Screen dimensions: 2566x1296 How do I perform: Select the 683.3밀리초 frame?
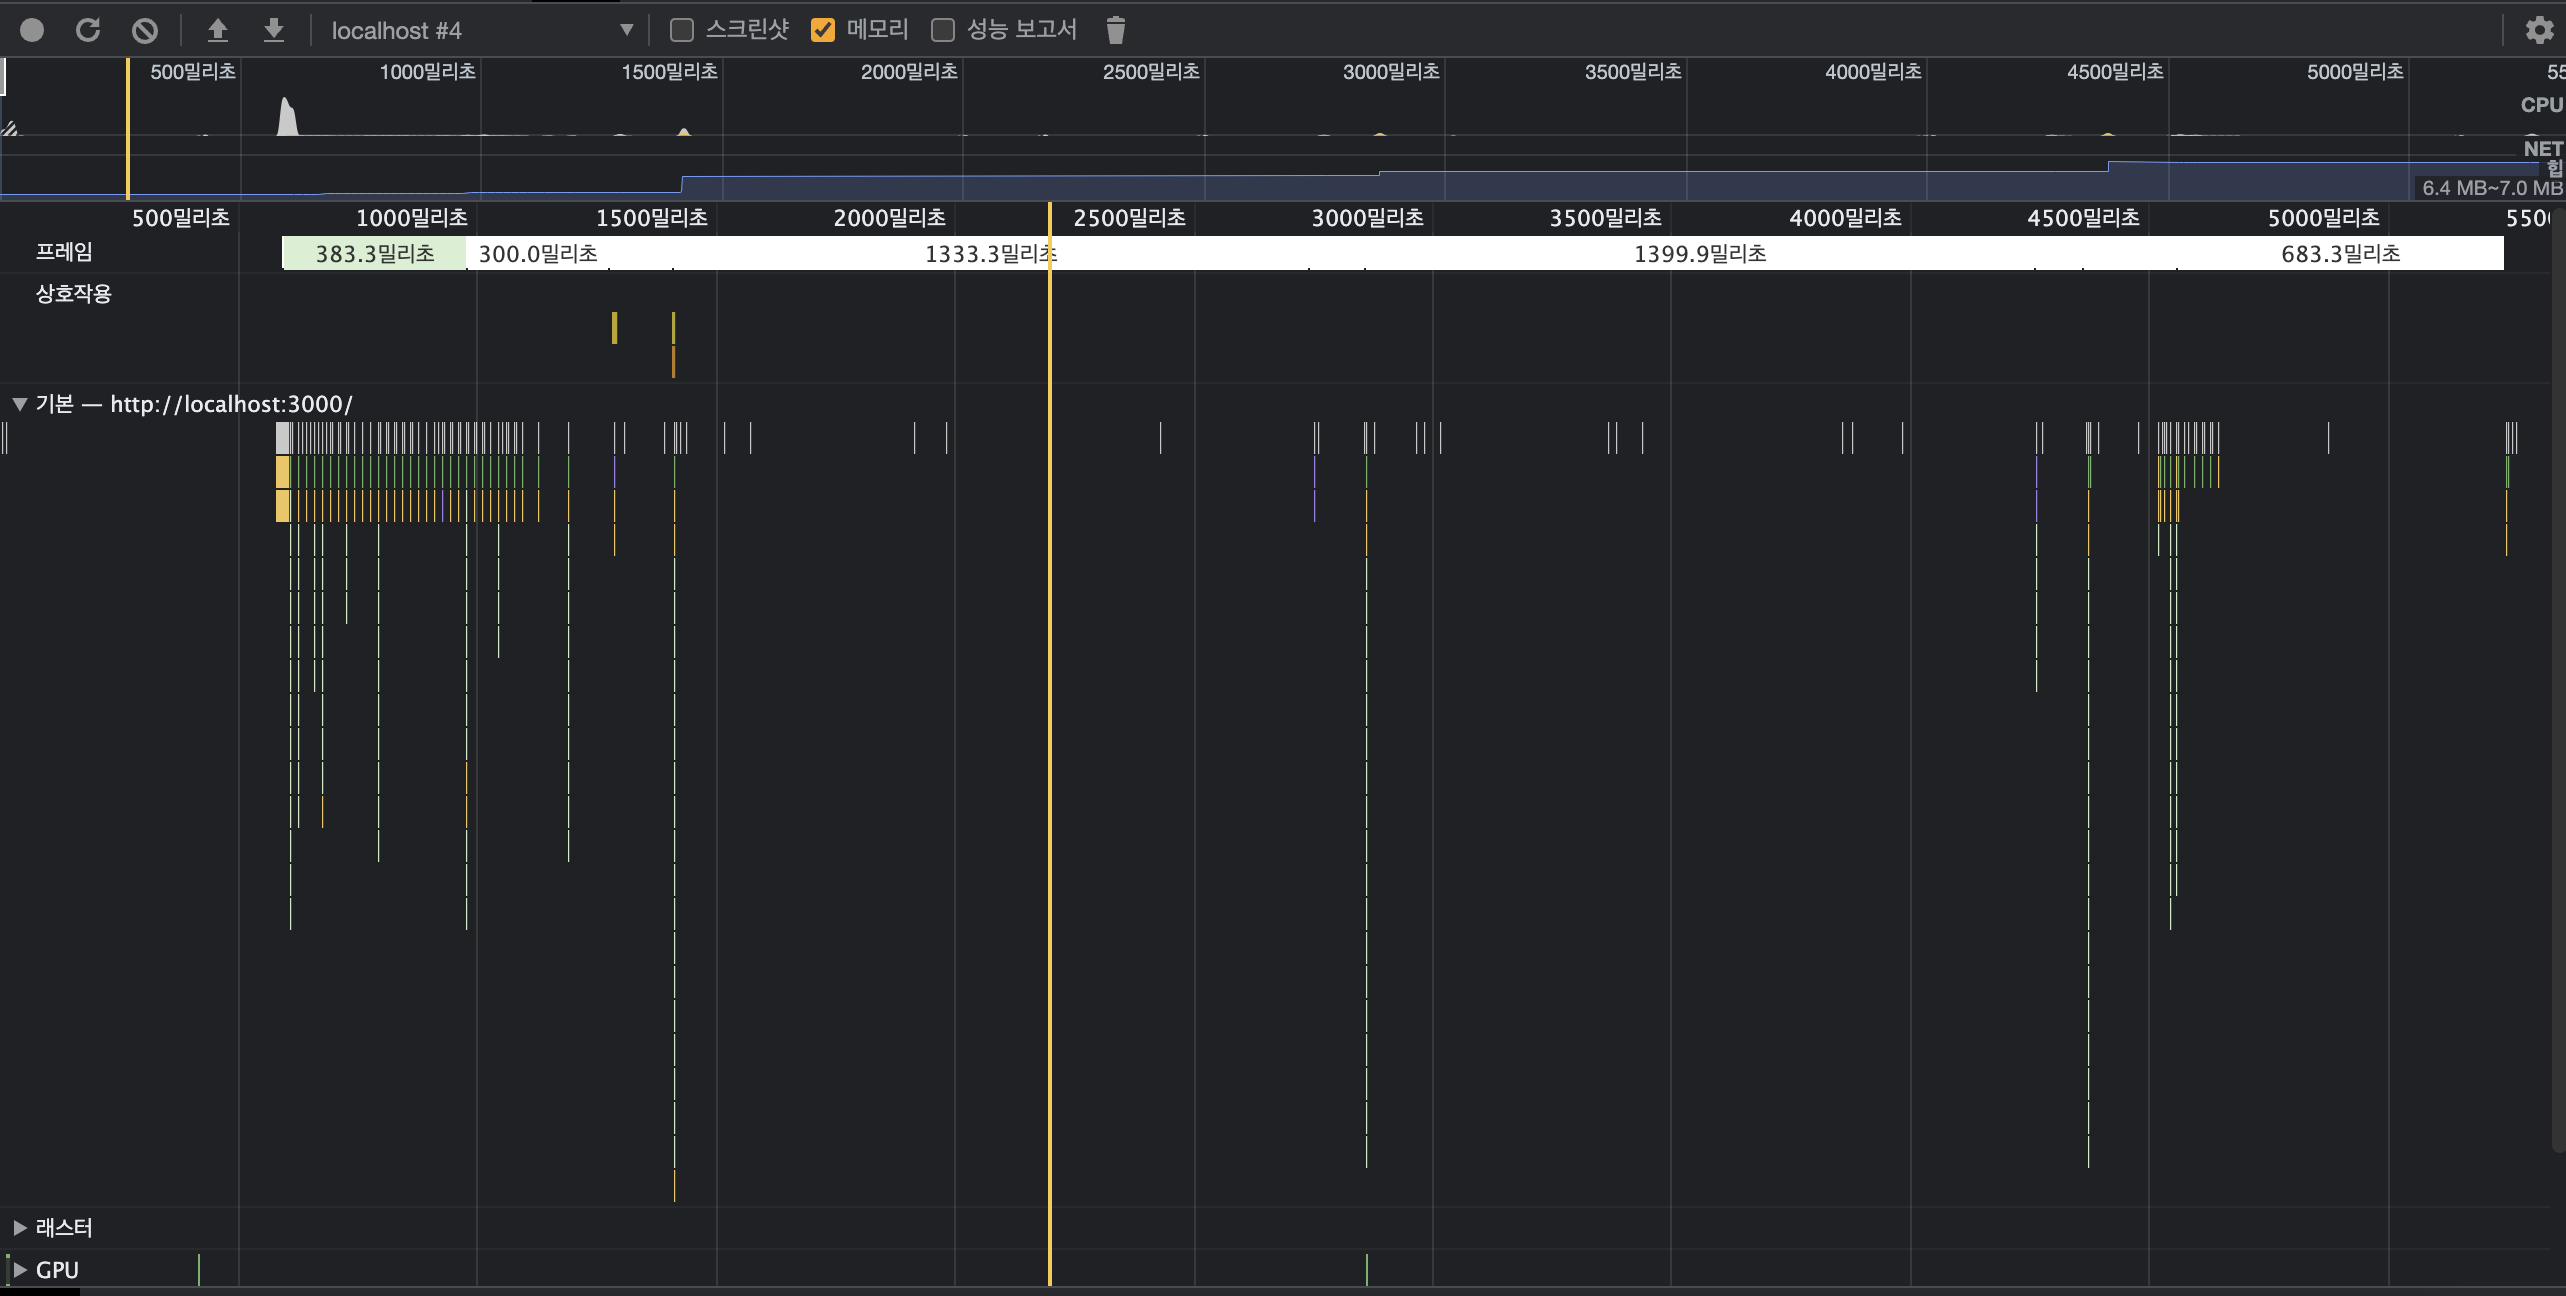(x=2340, y=254)
